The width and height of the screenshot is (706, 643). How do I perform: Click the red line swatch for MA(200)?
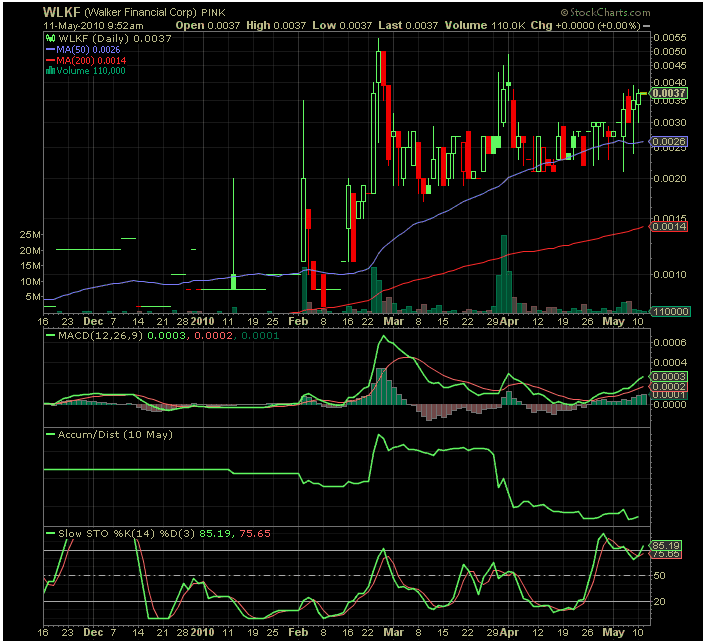tap(50, 60)
